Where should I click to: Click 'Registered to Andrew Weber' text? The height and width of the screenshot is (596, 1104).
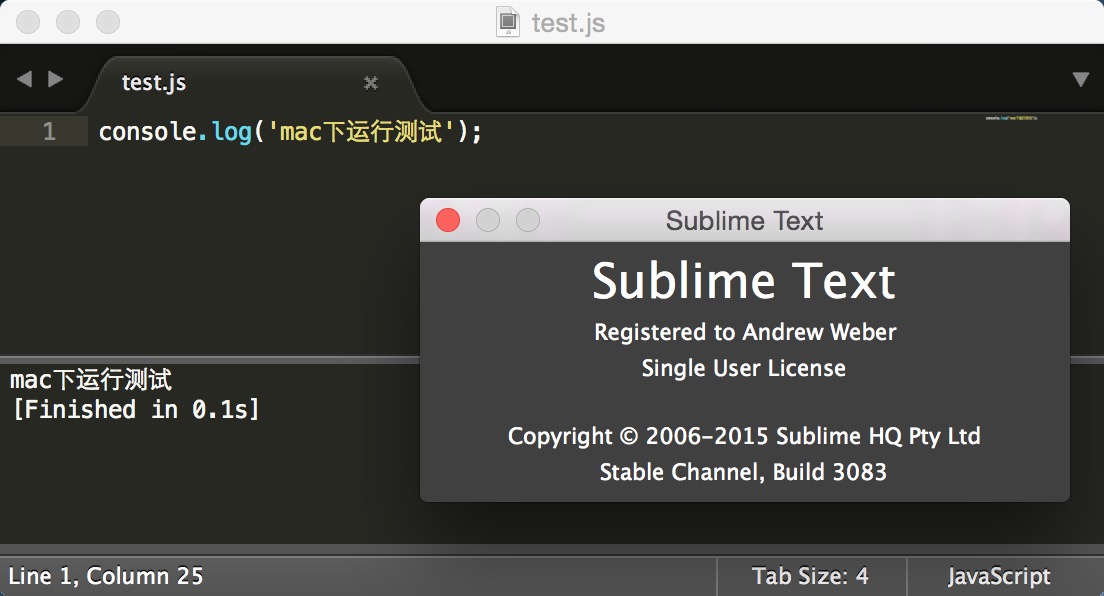[x=745, y=332]
